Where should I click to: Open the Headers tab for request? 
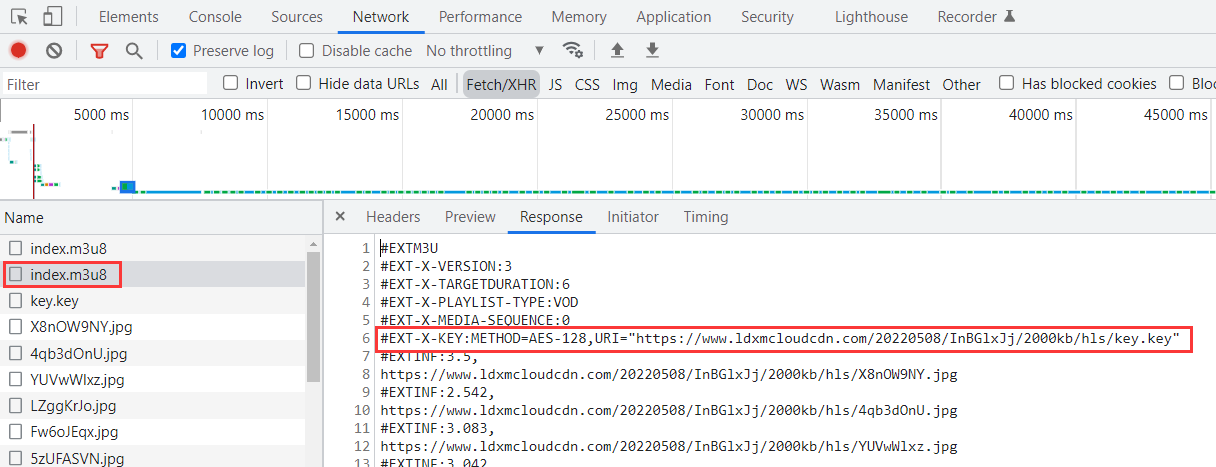click(x=392, y=217)
